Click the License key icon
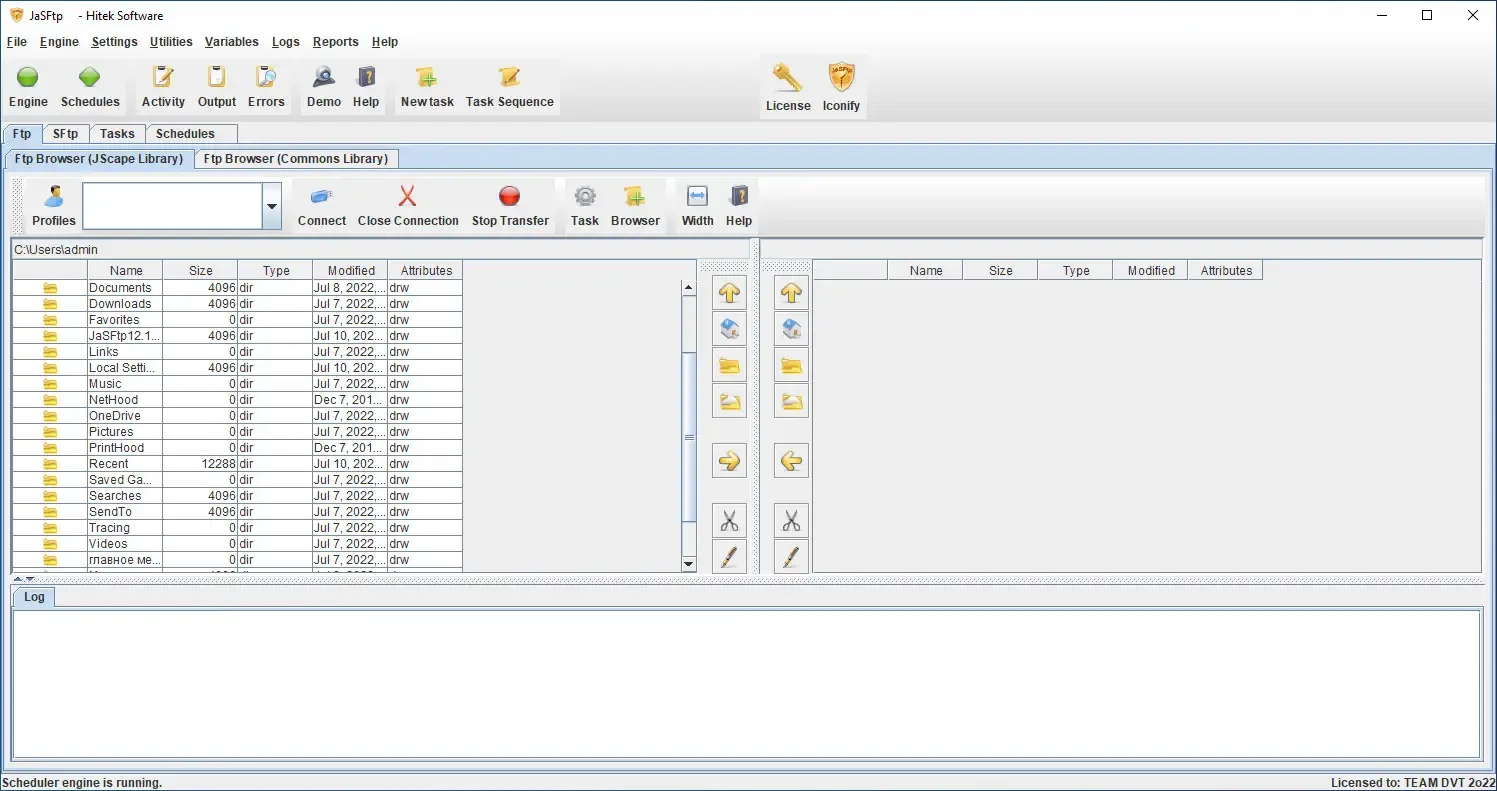This screenshot has width=1497, height=791. point(788,78)
